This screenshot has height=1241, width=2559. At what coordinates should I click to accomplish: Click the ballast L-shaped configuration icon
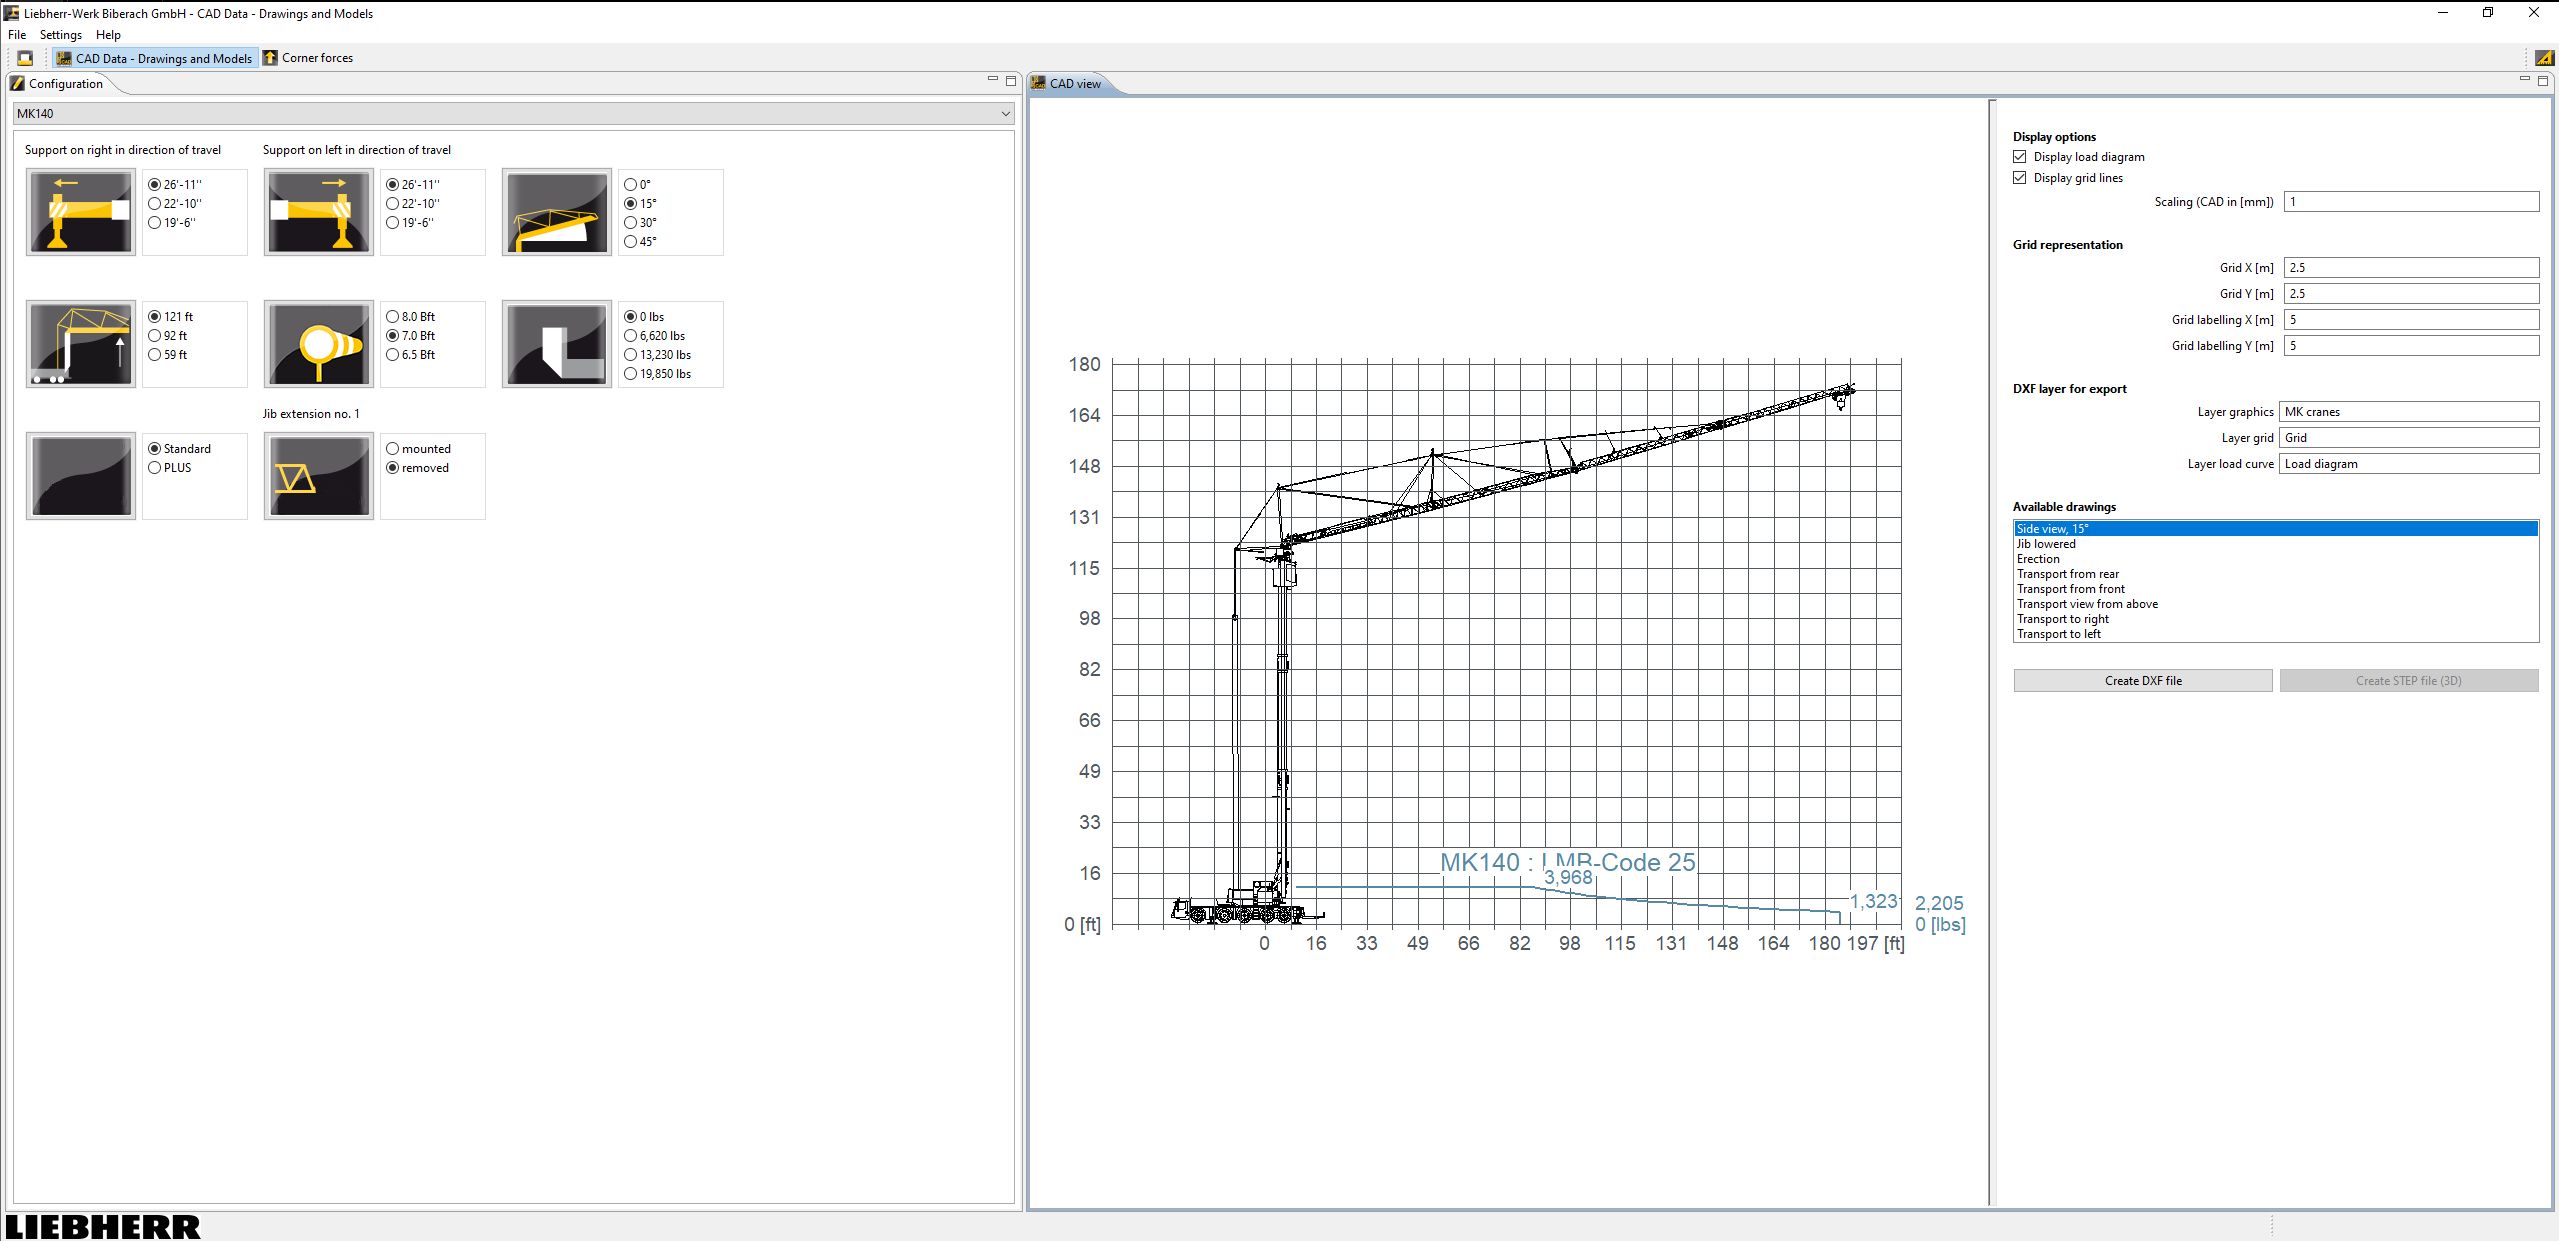point(555,343)
